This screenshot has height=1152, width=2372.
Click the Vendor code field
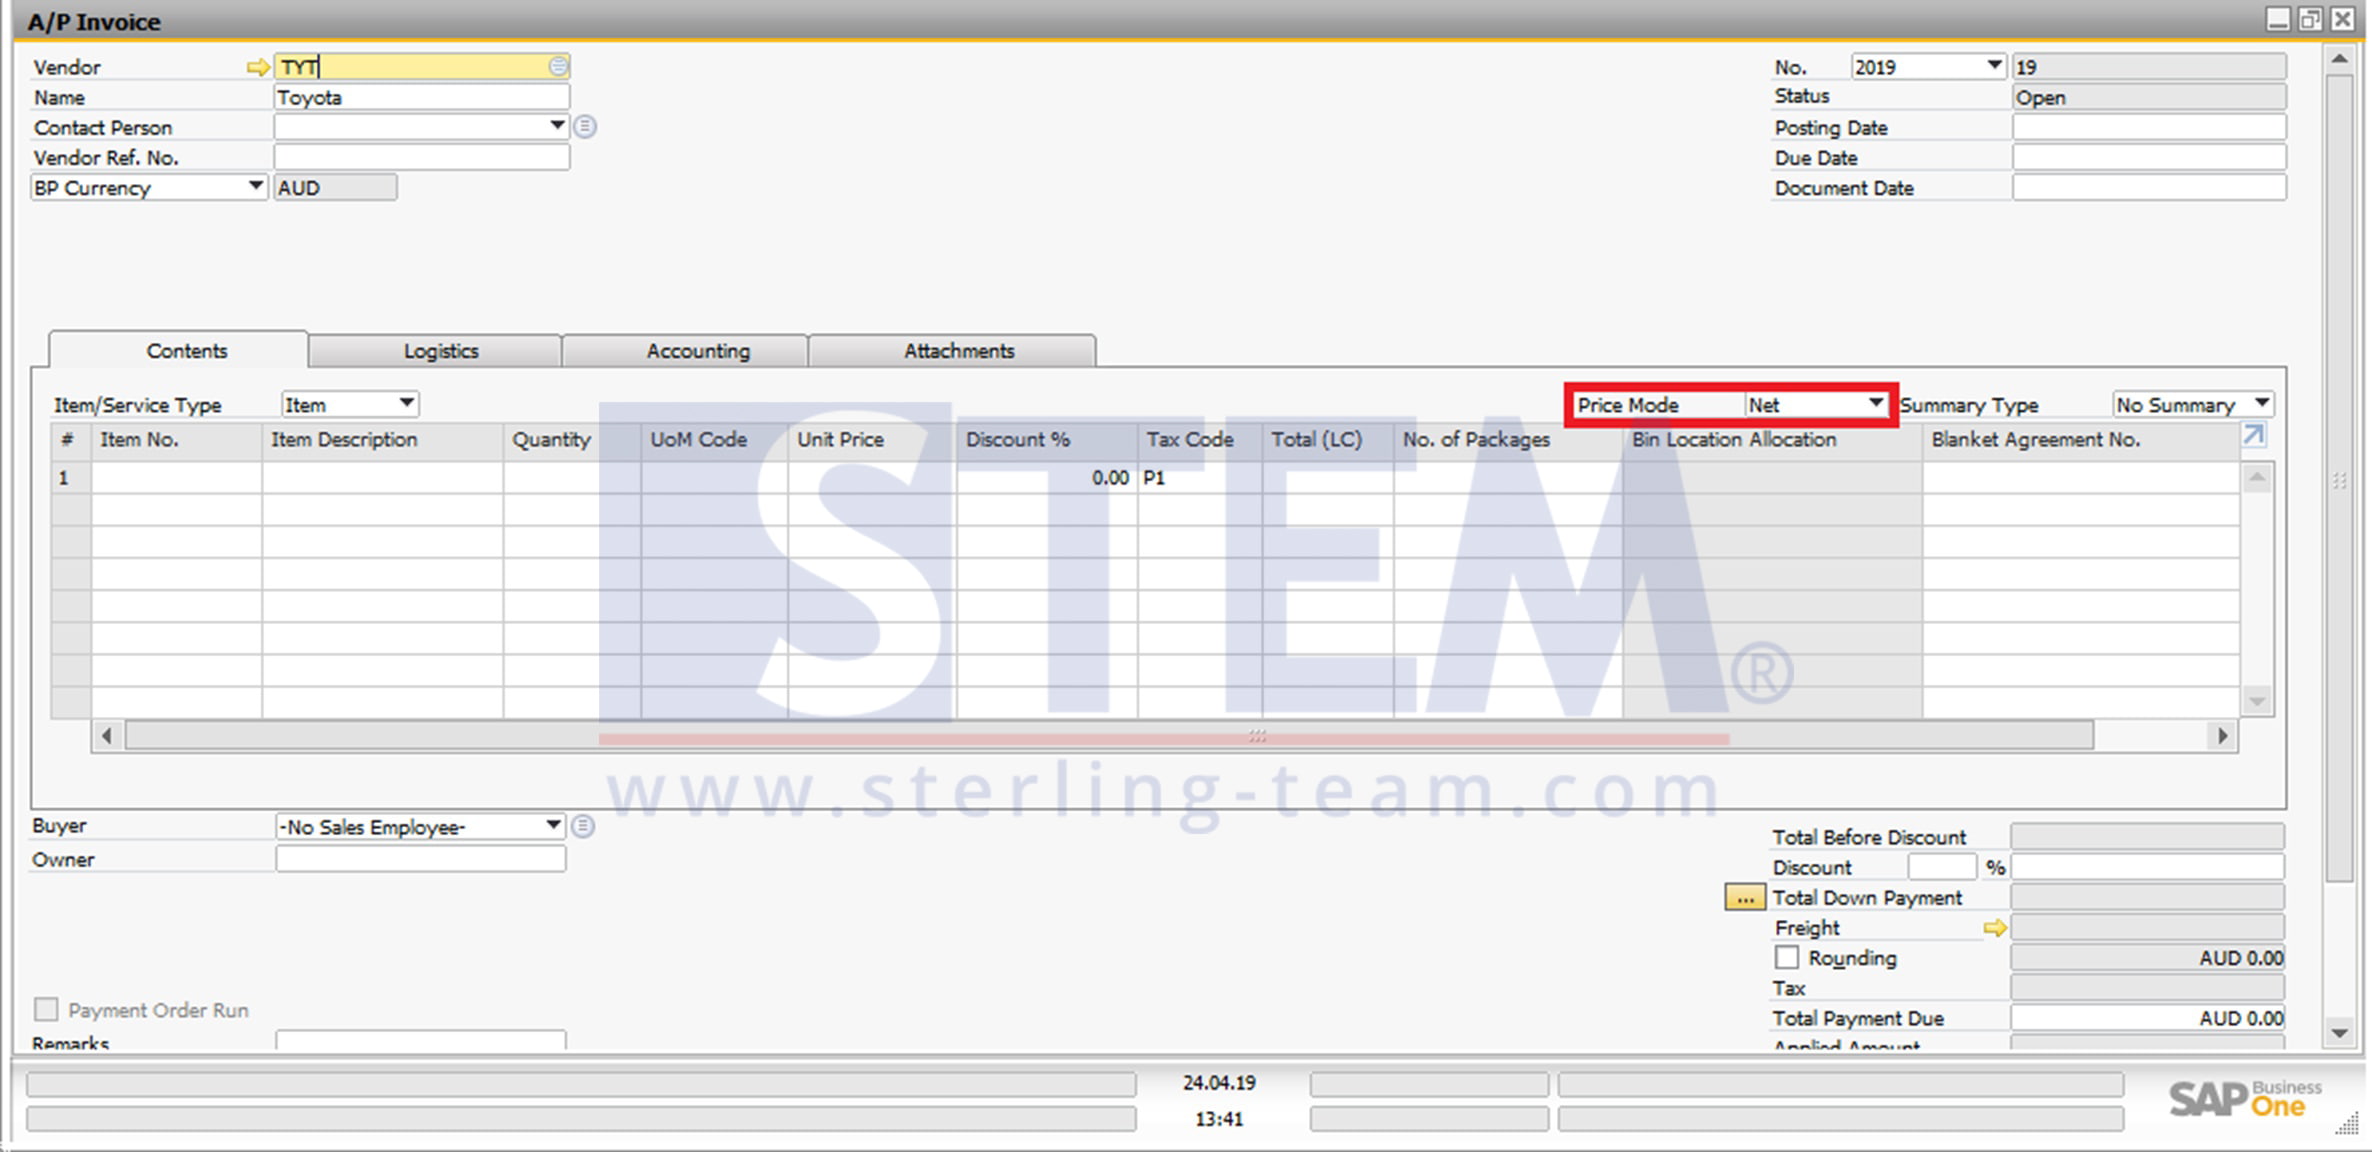(422, 67)
